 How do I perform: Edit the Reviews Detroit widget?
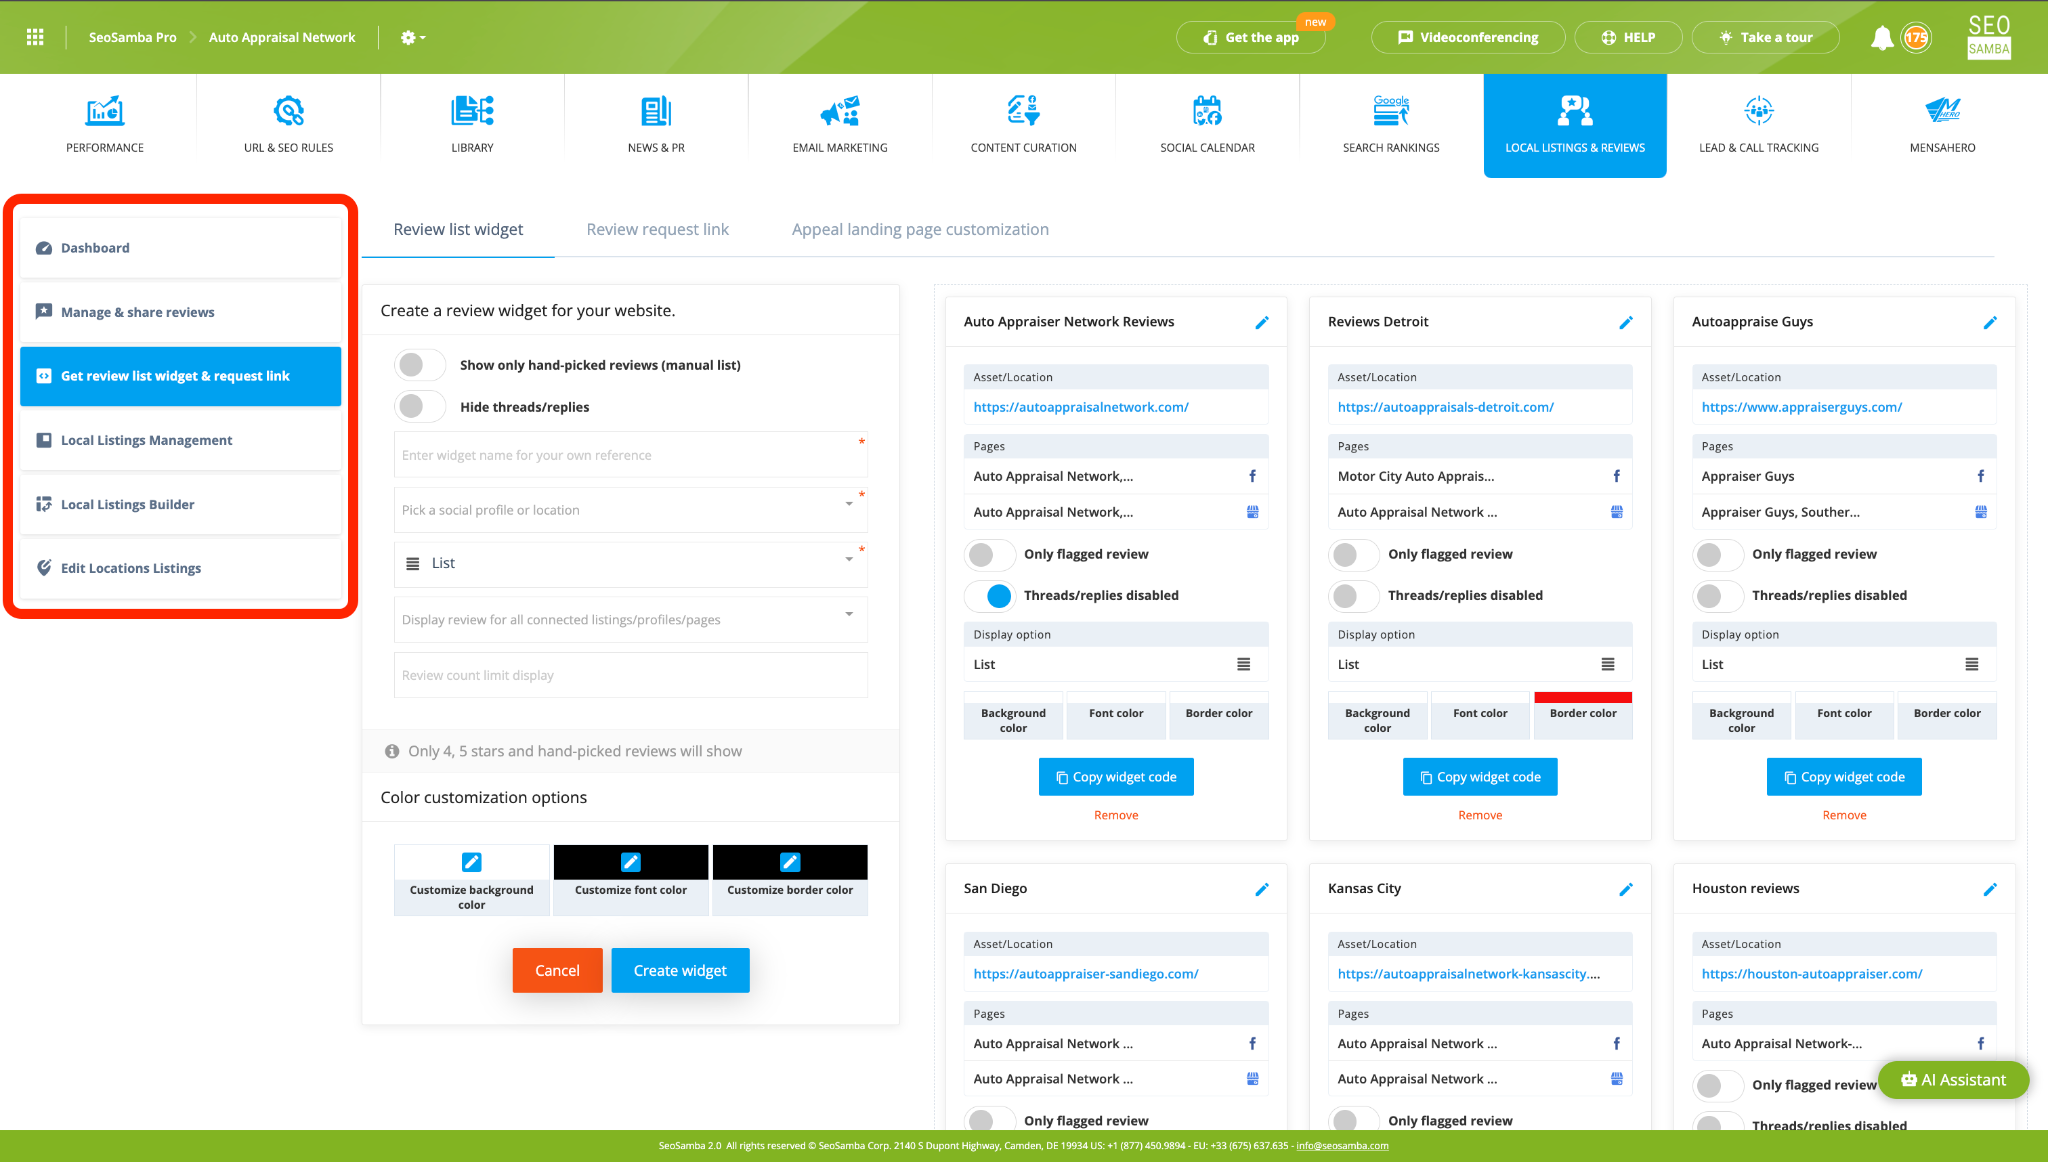1626,322
